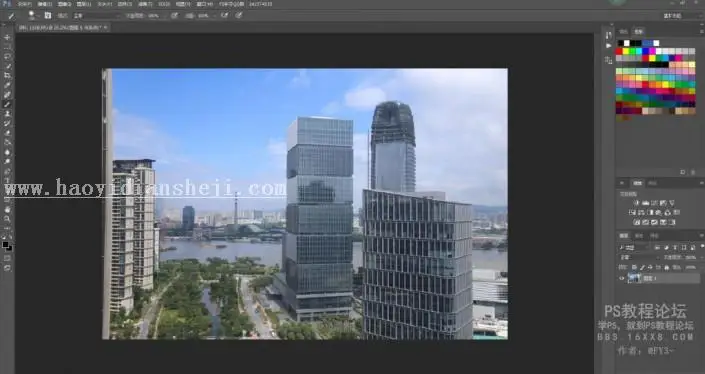Open the brush preset picker dropdown
Viewport: 705px width, 374px height.
point(33,15)
